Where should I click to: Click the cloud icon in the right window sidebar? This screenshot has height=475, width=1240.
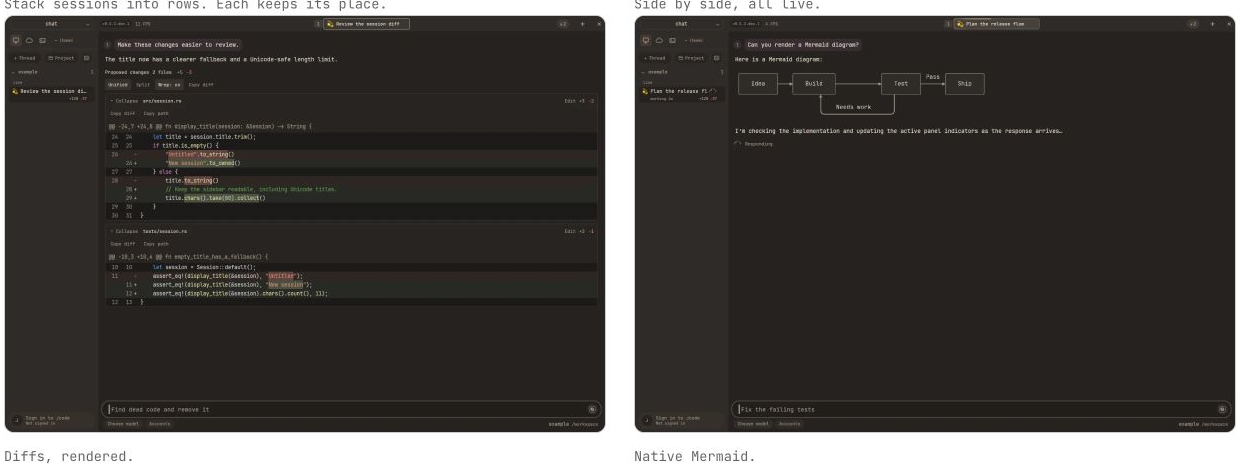[x=657, y=40]
